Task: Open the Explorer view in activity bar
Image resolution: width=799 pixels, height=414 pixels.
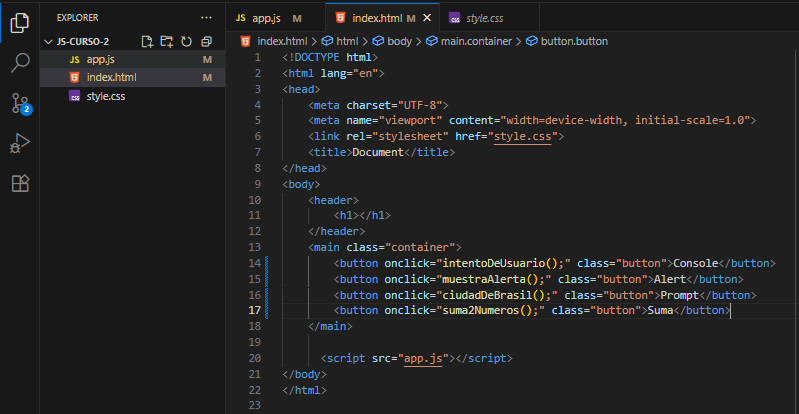Action: coord(20,23)
